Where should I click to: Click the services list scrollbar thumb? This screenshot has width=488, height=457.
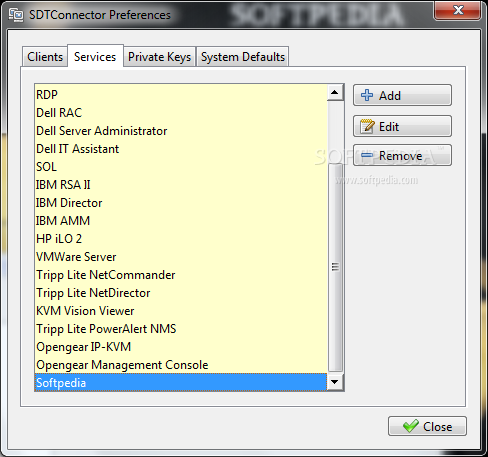335,267
